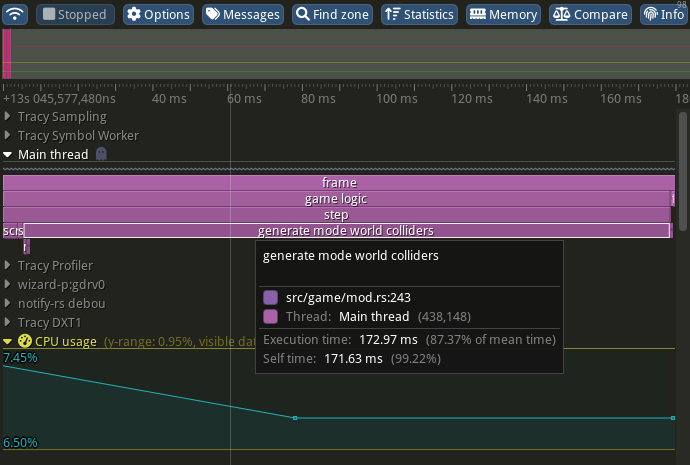
Task: Click the +13s 045,577,480ns timestamp
Action: click(59, 99)
